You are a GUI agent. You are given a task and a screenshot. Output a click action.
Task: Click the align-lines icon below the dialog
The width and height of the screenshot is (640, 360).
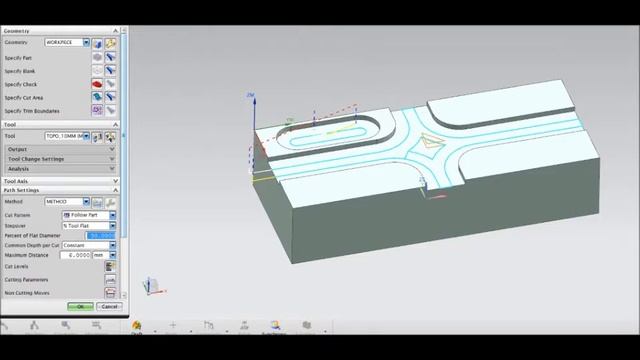[97, 325]
